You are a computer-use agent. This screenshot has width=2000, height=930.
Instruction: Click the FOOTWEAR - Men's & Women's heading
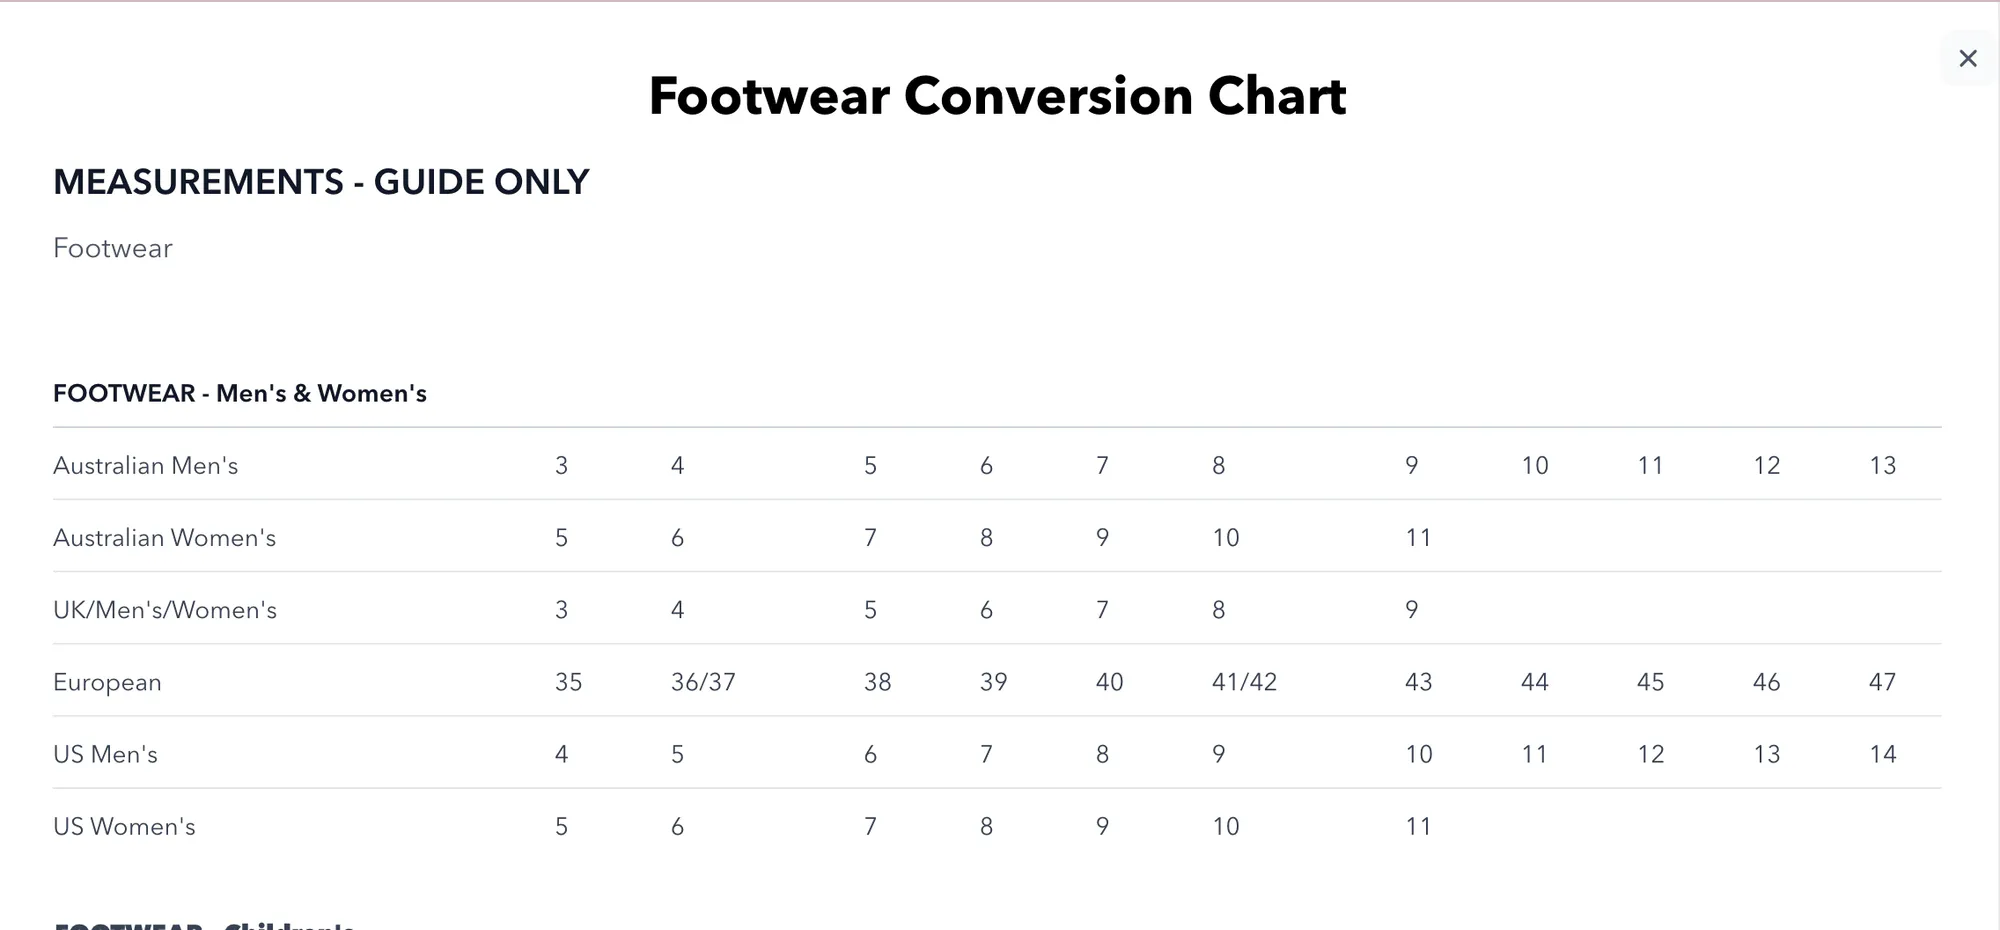240,393
